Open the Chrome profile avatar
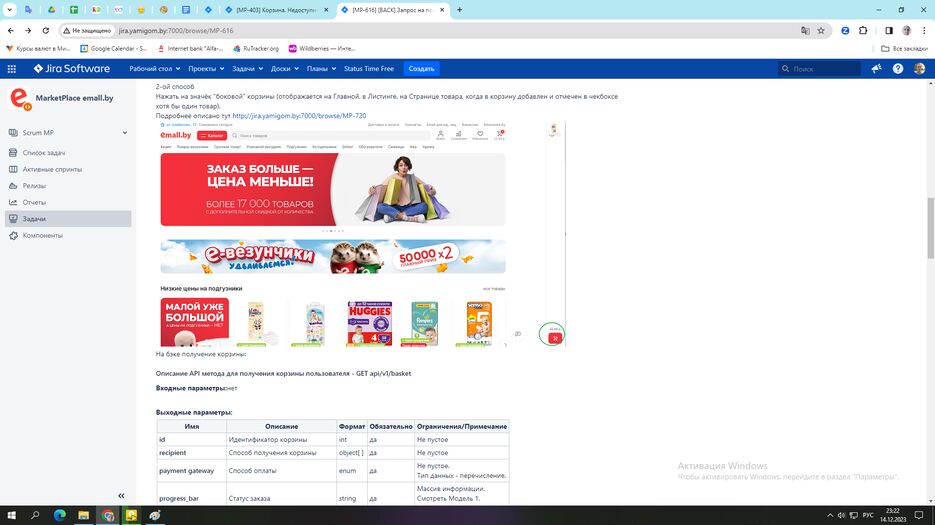 pos(906,30)
